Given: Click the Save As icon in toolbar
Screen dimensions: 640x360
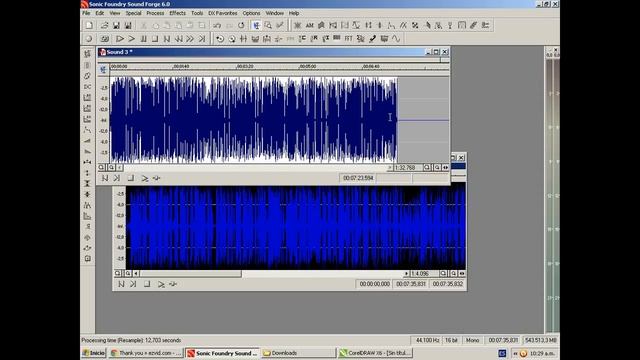Looking at the screenshot, I should tap(128, 25).
